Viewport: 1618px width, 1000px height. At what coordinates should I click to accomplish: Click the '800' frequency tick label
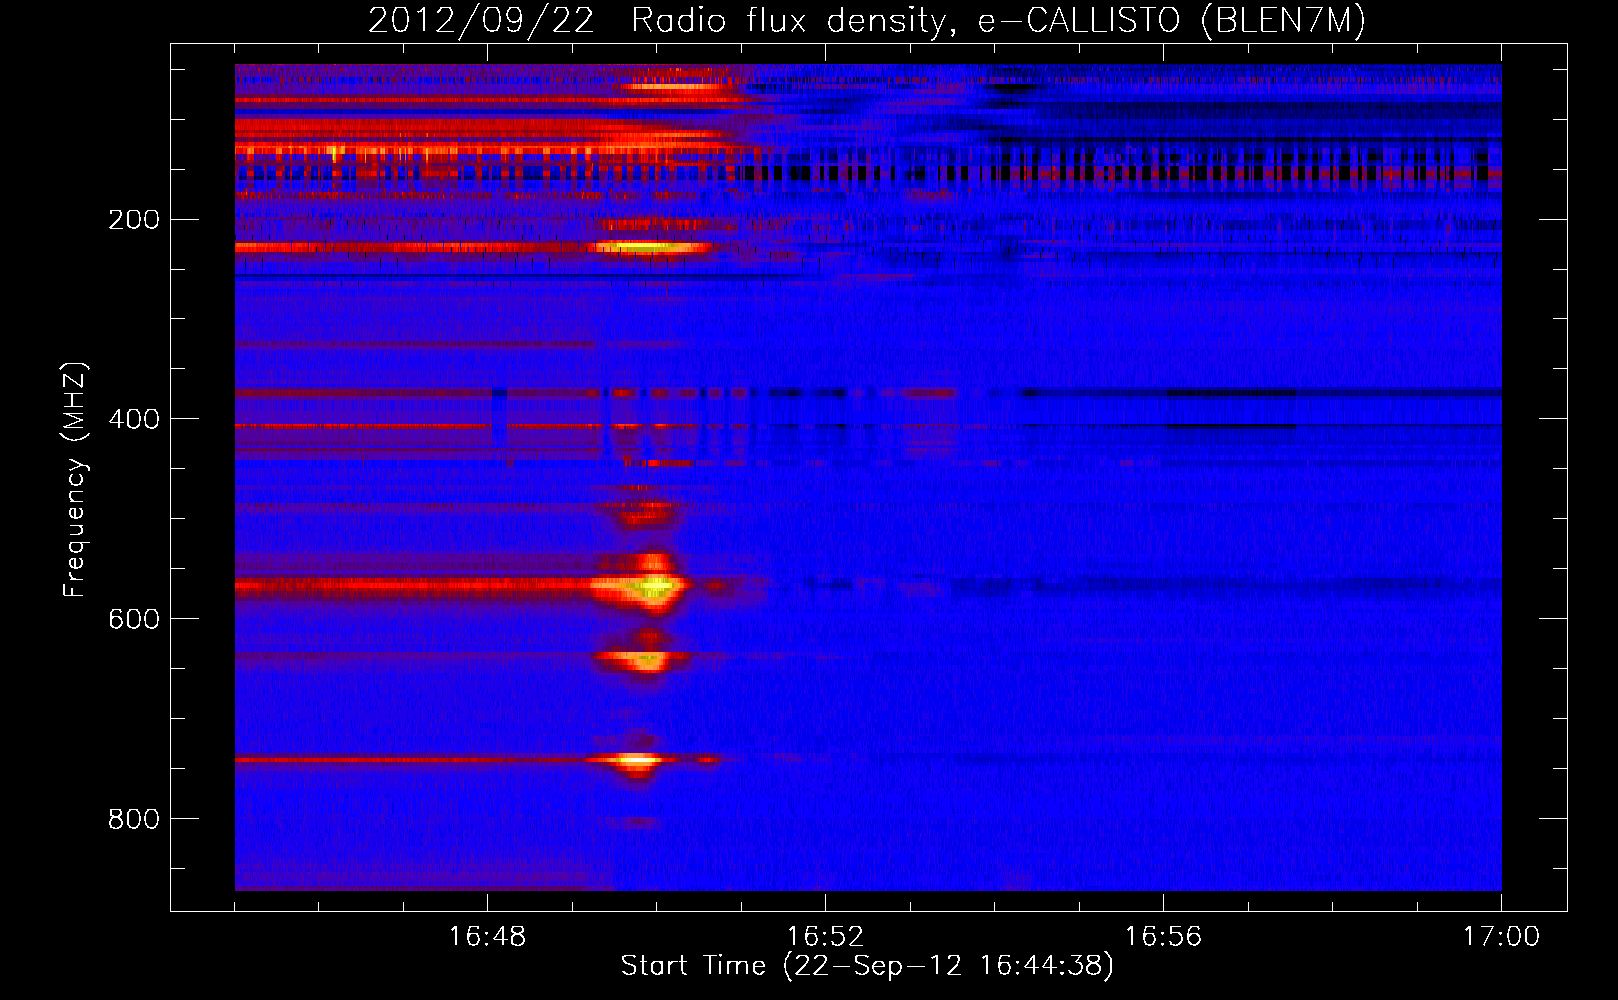134,819
